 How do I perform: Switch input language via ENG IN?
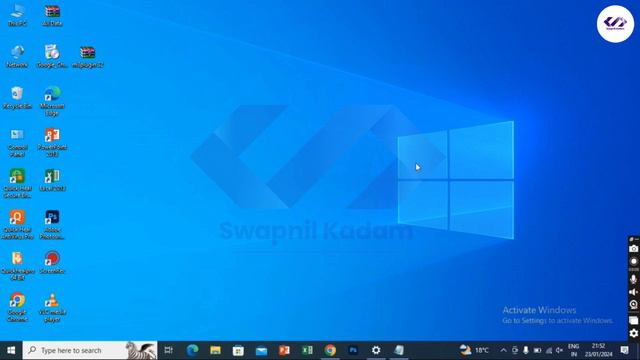click(x=573, y=350)
